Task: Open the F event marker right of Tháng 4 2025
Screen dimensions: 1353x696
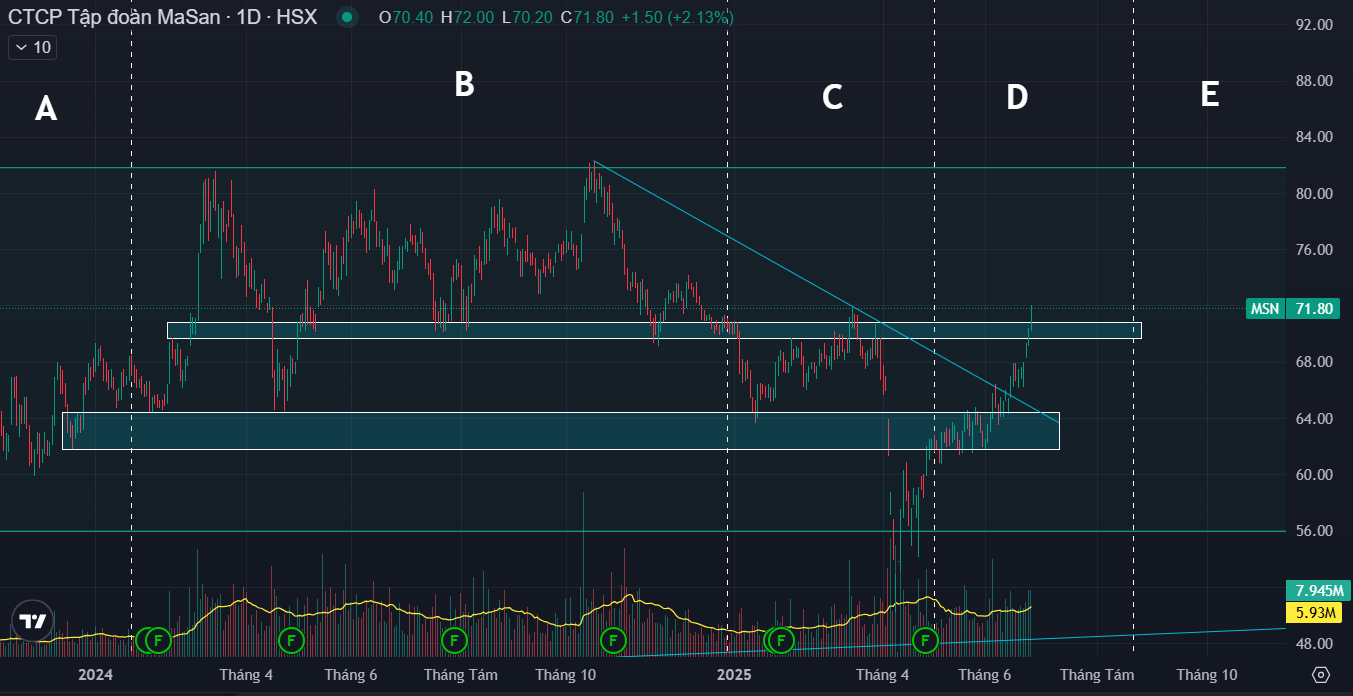Action: click(926, 639)
